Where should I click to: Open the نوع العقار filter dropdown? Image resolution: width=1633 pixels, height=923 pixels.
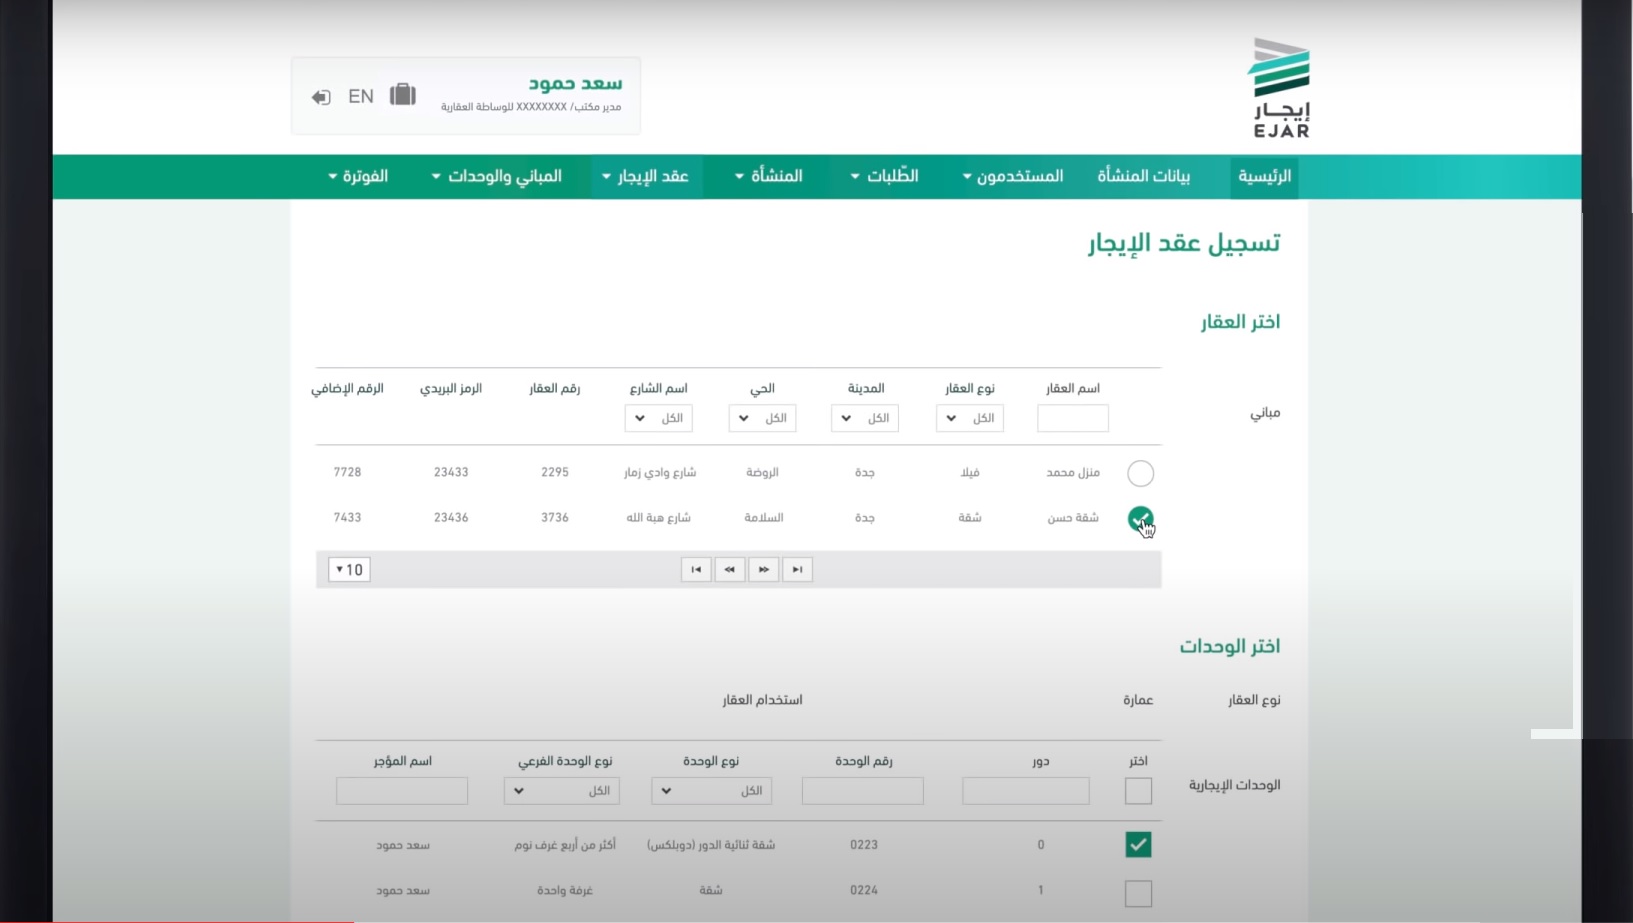[970, 418]
